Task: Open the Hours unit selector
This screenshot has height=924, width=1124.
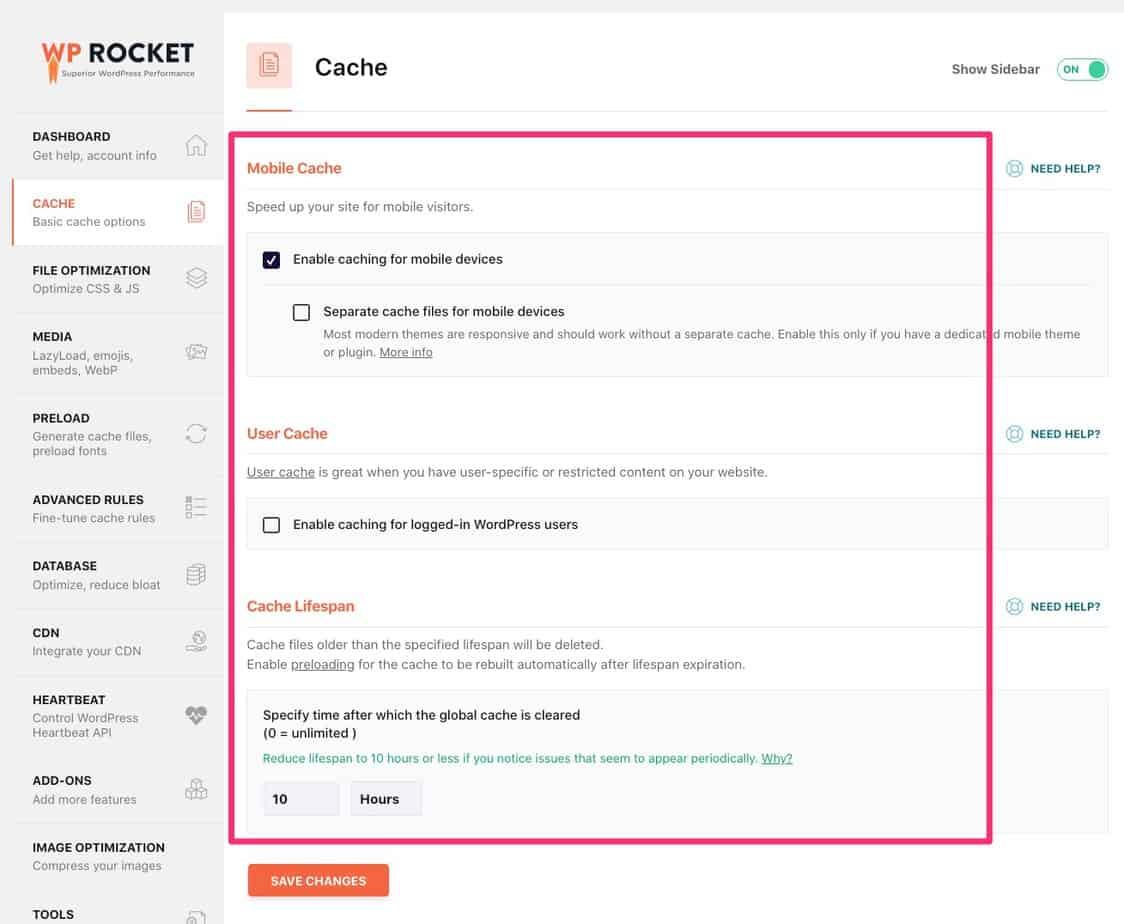Action: click(x=386, y=798)
